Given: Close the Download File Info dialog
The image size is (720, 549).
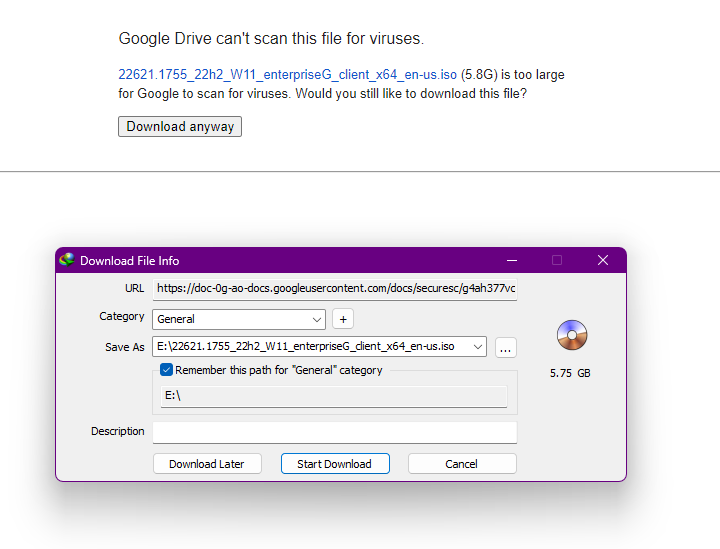Looking at the screenshot, I should click(x=603, y=260).
